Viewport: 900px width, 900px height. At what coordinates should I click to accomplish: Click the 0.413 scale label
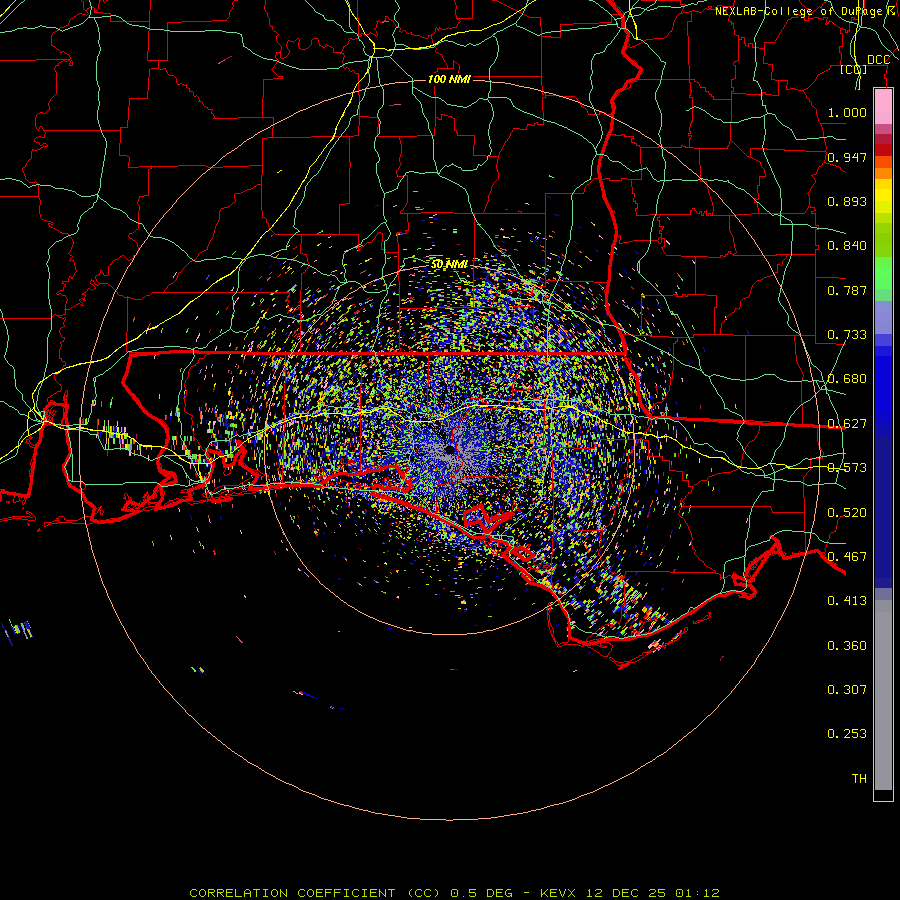[x=847, y=601]
